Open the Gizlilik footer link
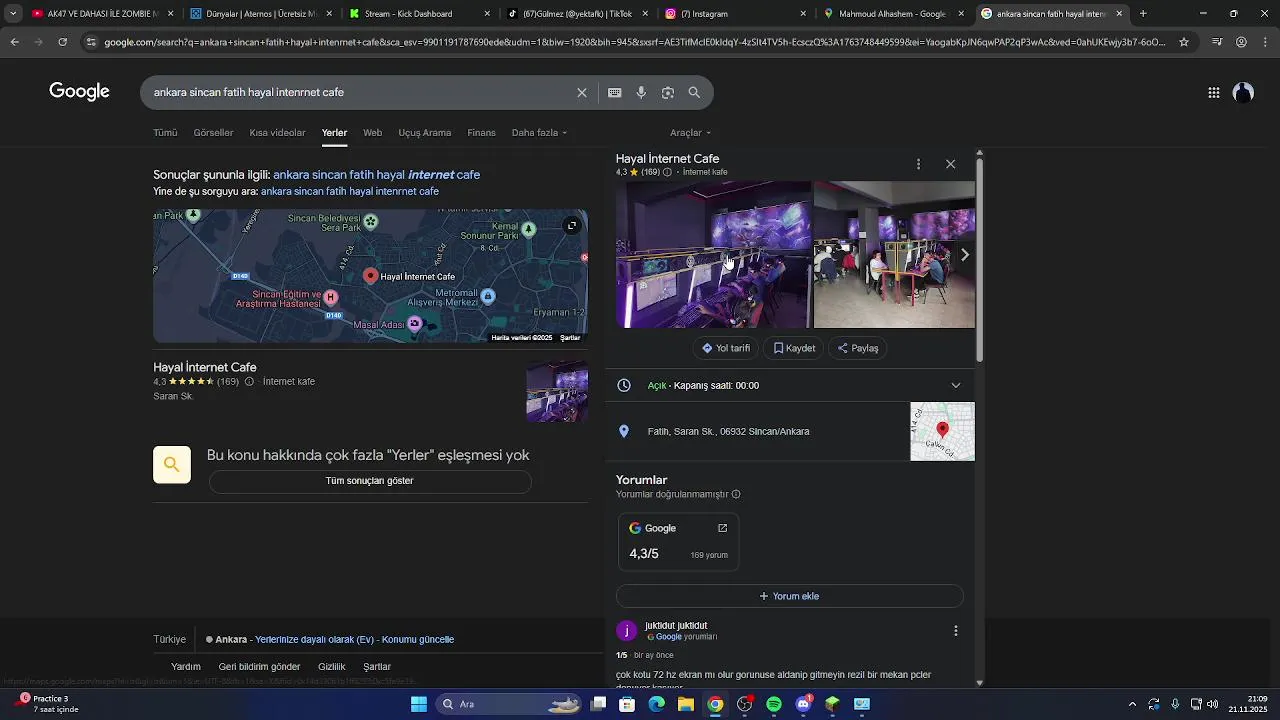The image size is (1280, 720). [332, 667]
